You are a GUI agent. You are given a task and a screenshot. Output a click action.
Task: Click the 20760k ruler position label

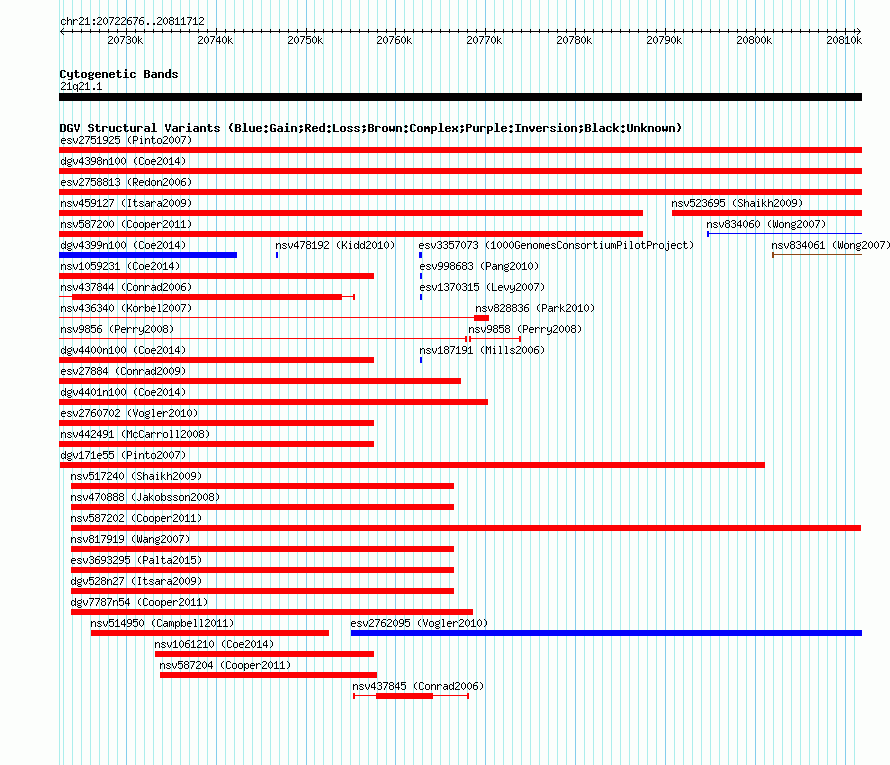(x=394, y=40)
